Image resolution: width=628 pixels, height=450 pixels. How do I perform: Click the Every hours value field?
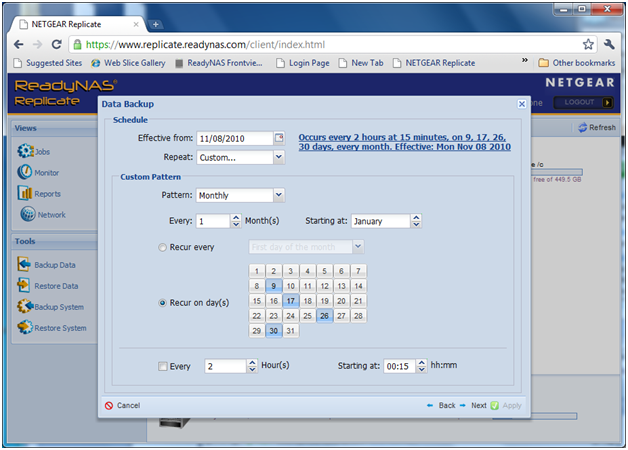225,366
